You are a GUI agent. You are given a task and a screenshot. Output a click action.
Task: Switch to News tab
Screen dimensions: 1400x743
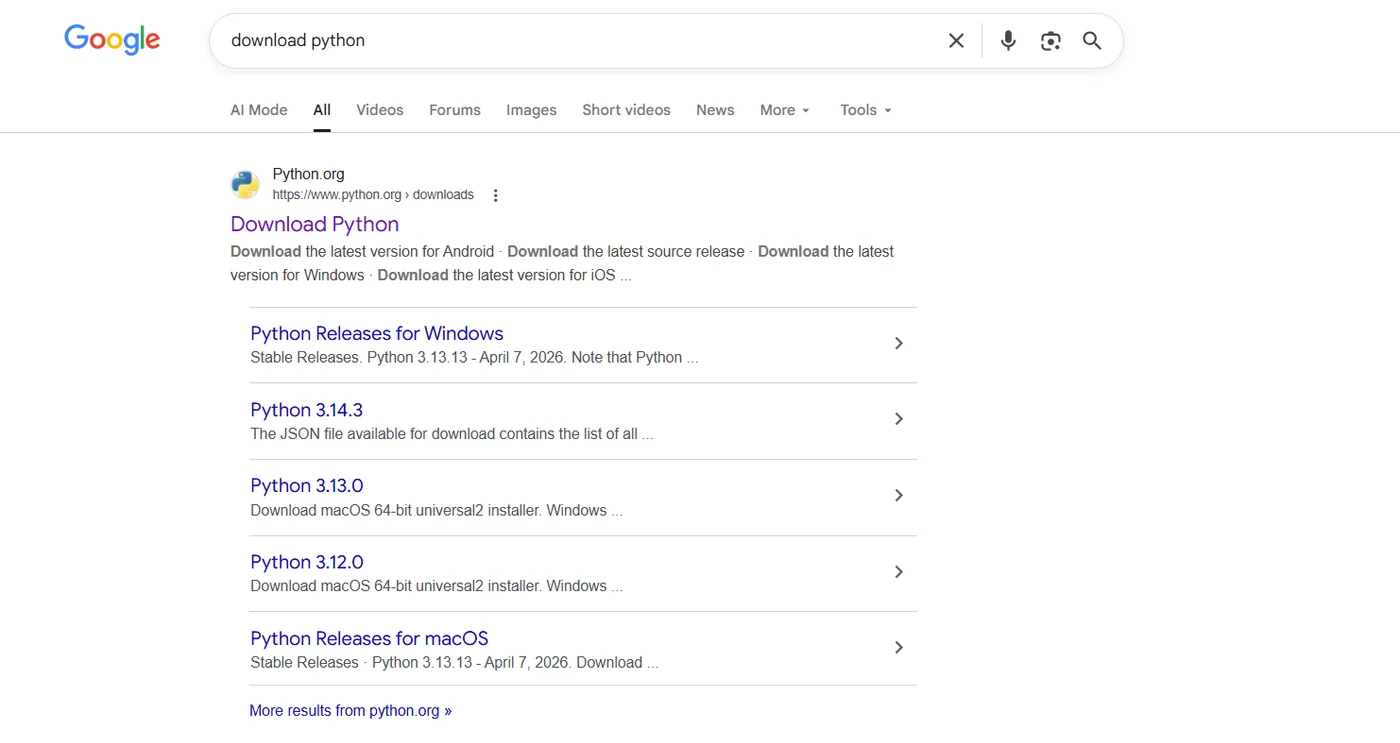[715, 110]
